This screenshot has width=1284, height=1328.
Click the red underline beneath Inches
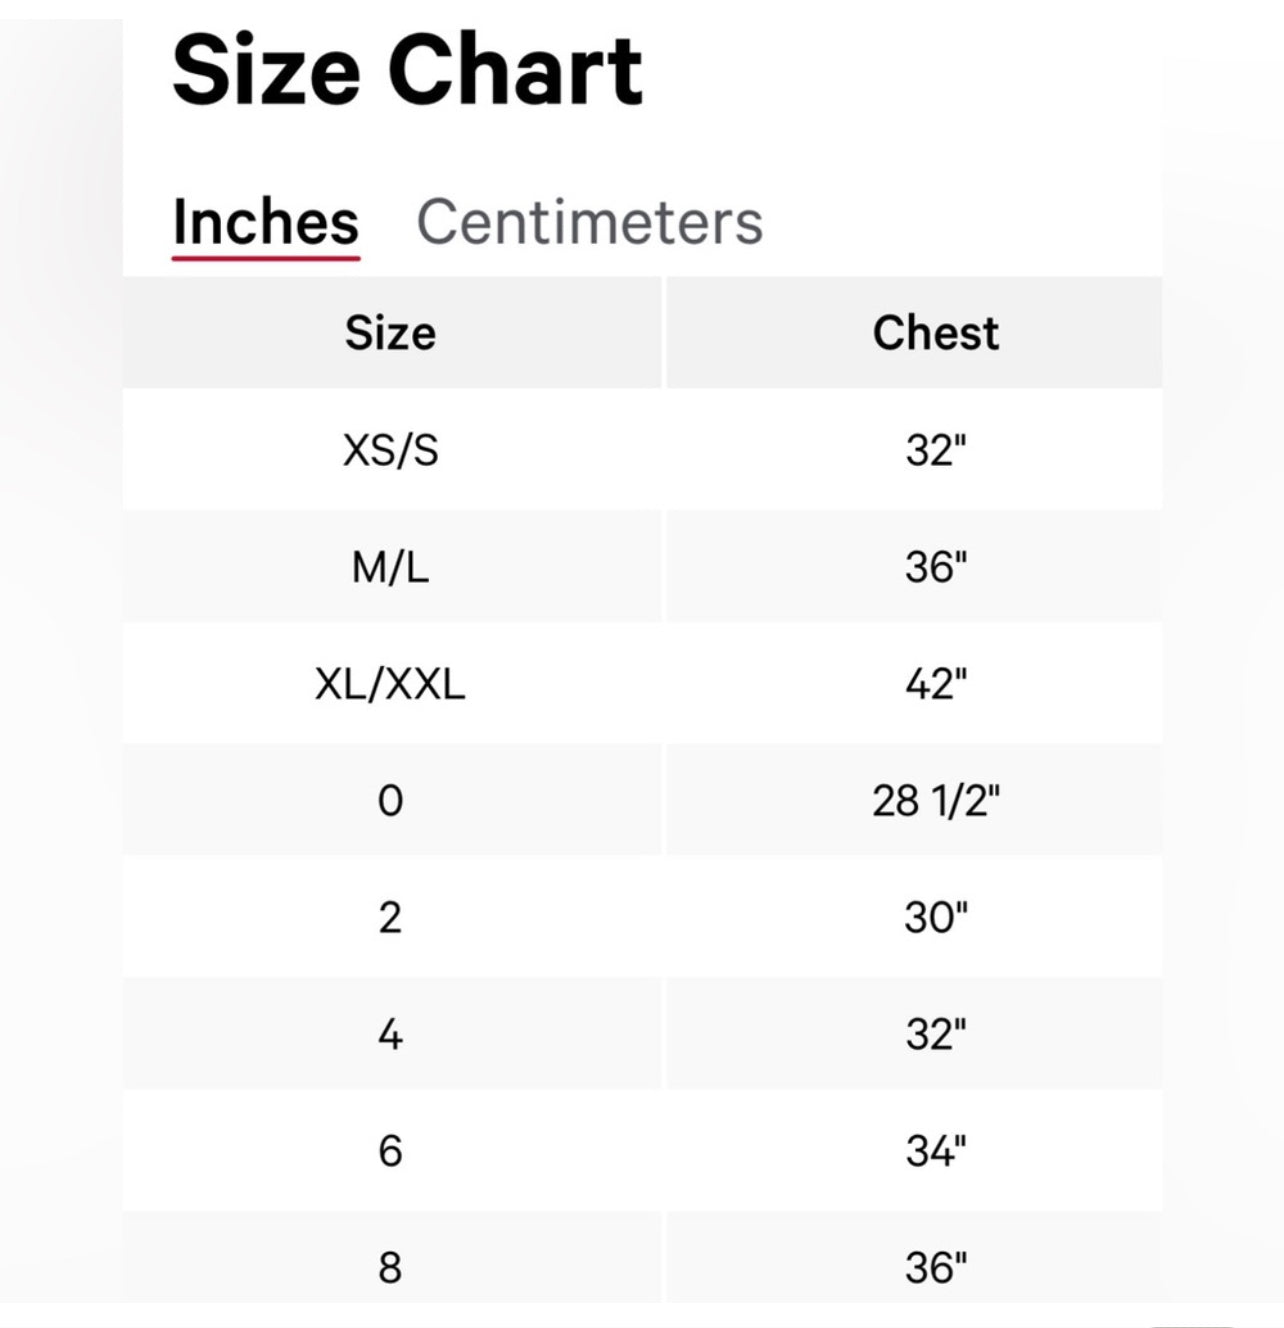click(265, 258)
